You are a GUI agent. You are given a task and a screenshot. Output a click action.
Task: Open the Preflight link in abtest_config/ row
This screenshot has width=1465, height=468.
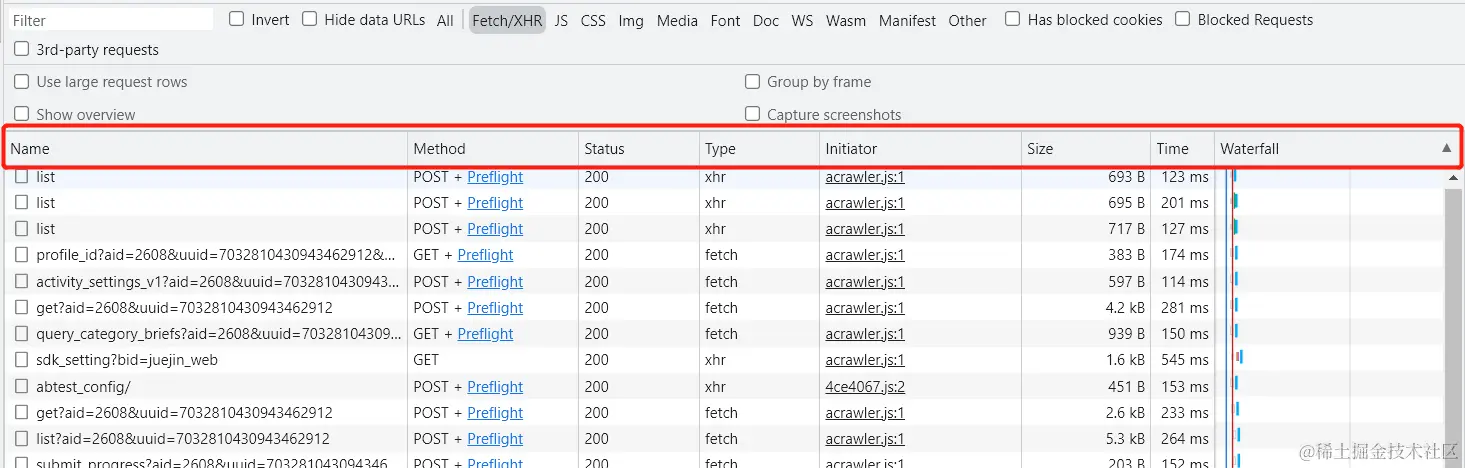coord(495,386)
